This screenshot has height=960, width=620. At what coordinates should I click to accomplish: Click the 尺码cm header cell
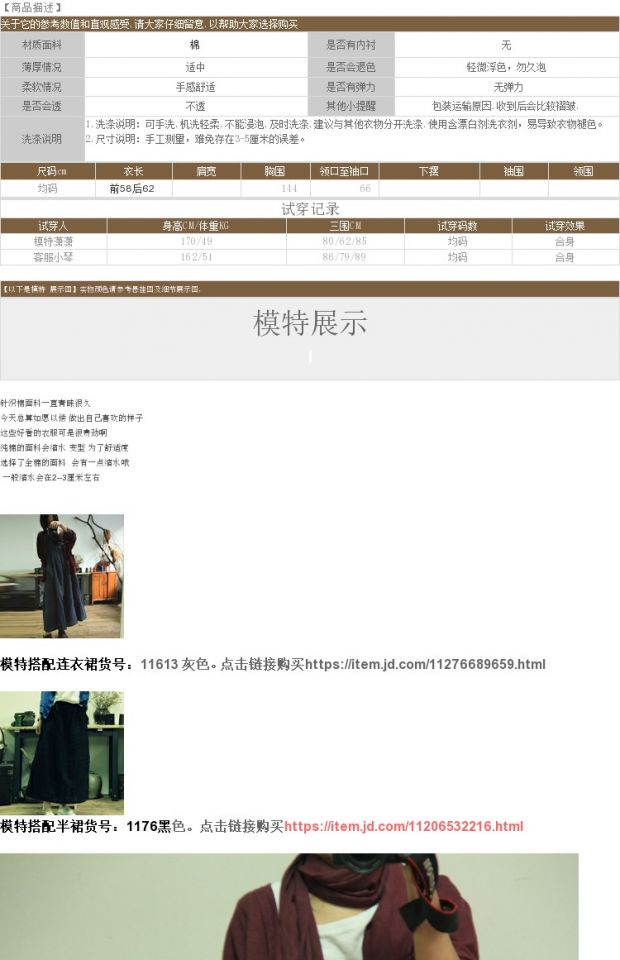coord(52,171)
